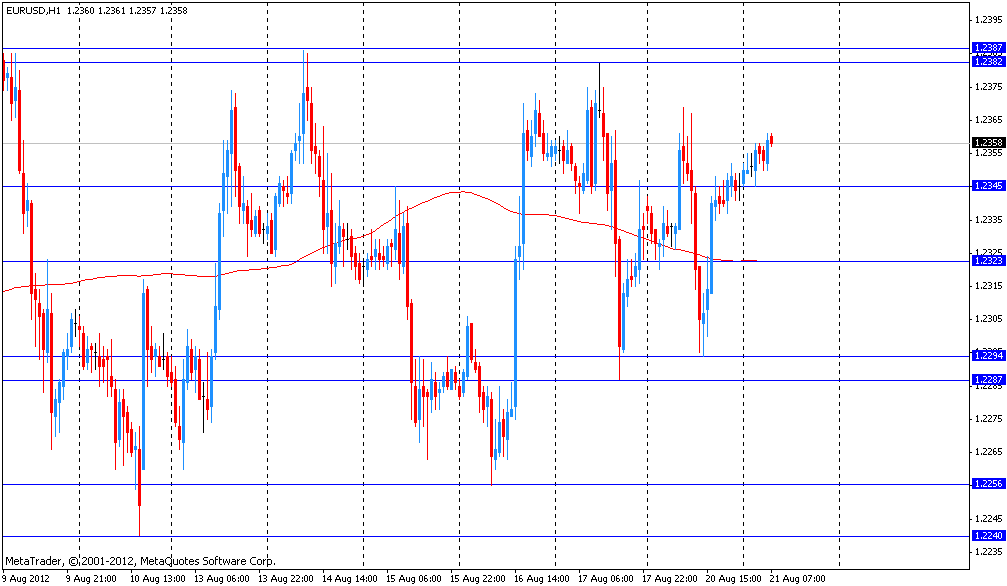
Task: Select the 1.2382 price level tag
Action: (987, 61)
